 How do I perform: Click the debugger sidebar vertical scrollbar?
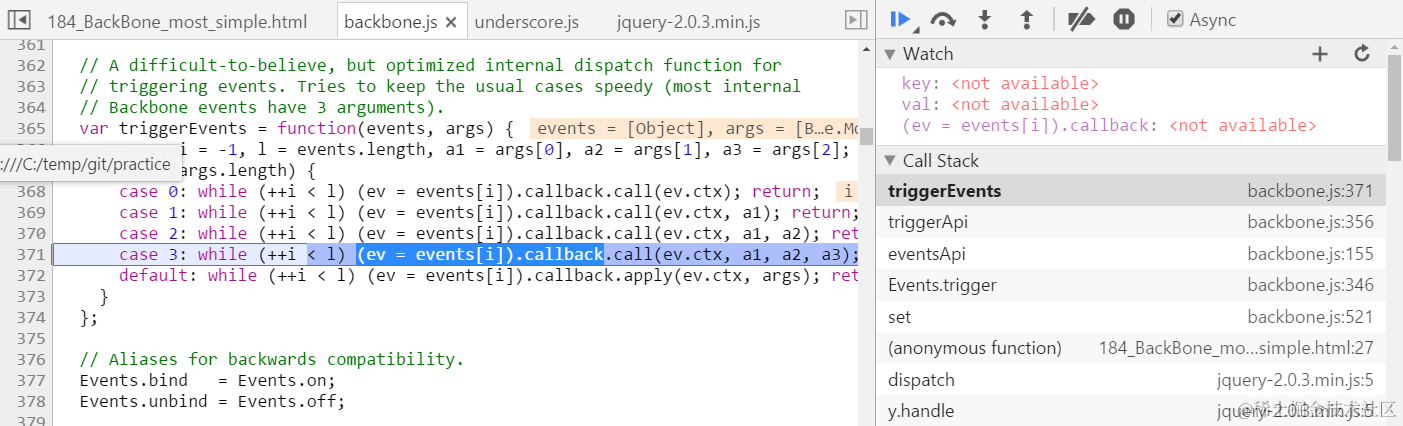pyautogui.click(x=1394, y=108)
